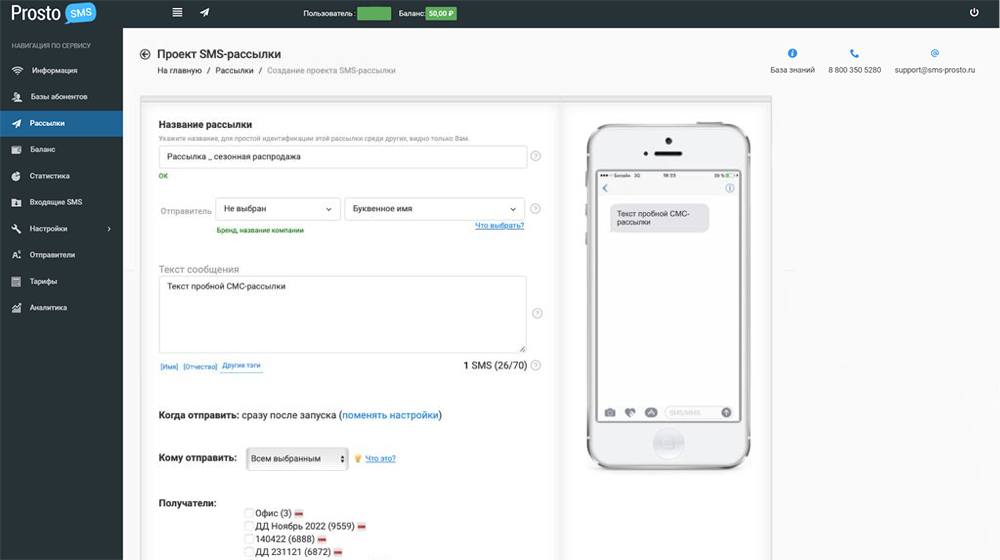1000x560 pixels.
Task: Expand the 'Буквенное имя' dropdown
Action: pyautogui.click(x=434, y=209)
